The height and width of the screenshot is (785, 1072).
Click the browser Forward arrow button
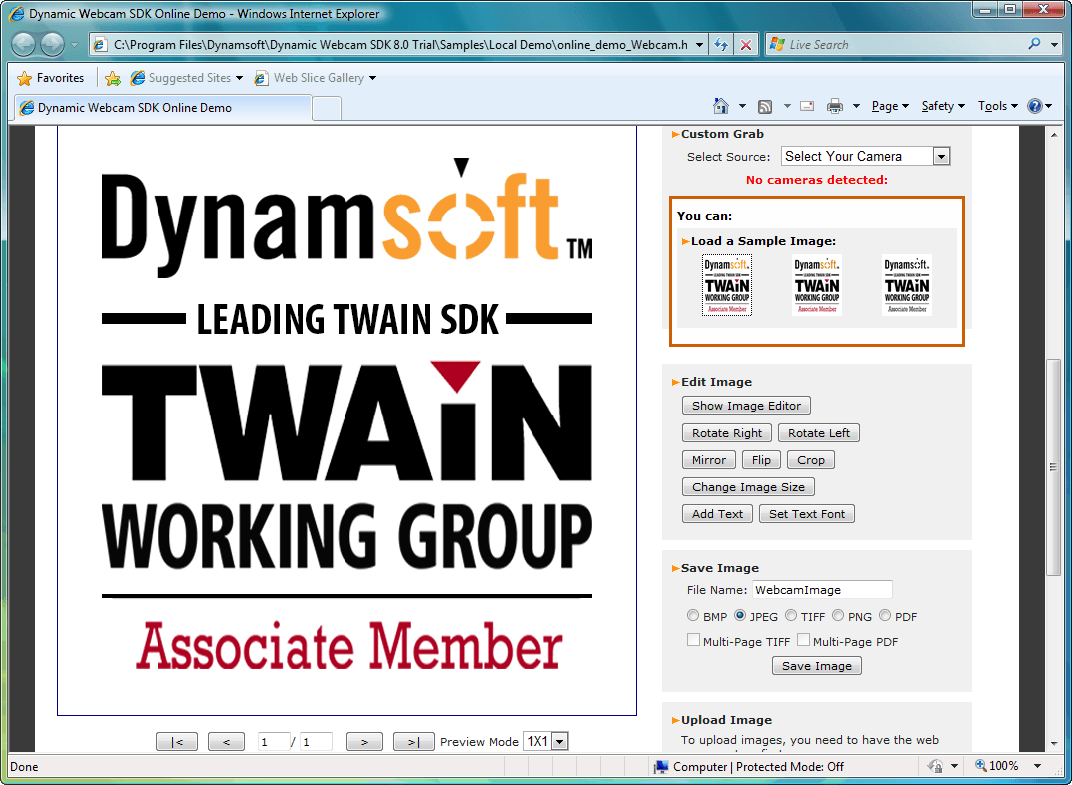click(x=53, y=45)
